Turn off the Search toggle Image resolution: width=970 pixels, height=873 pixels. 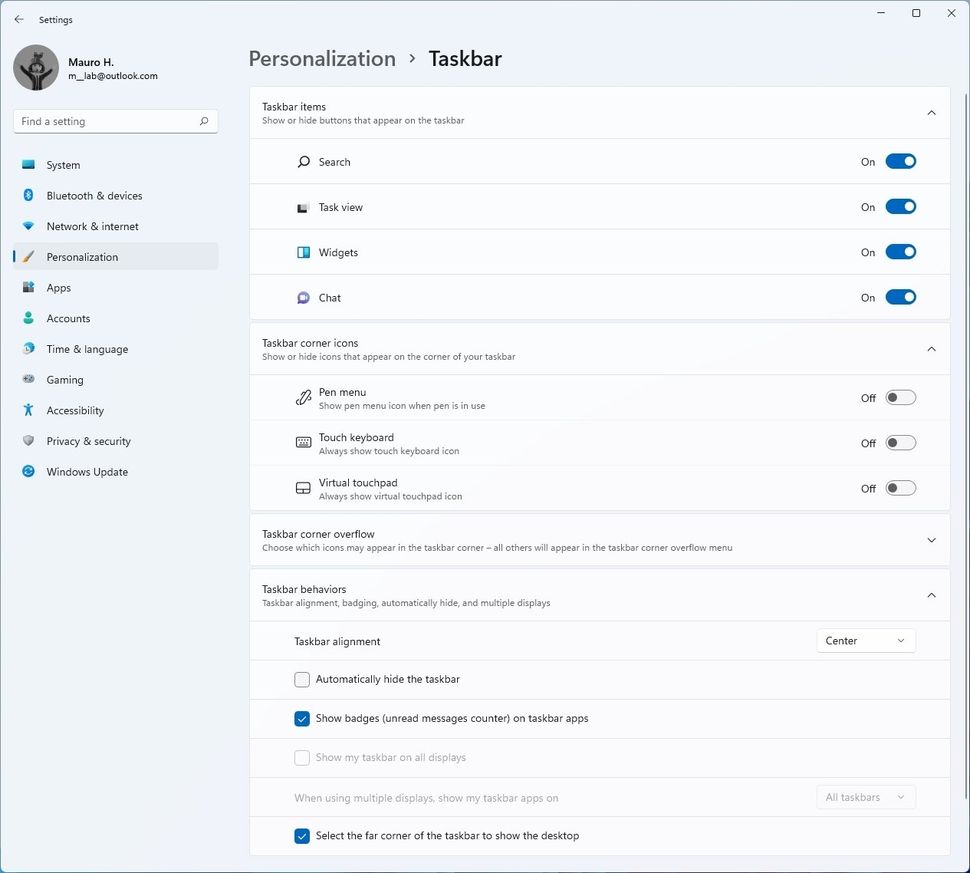pos(899,161)
